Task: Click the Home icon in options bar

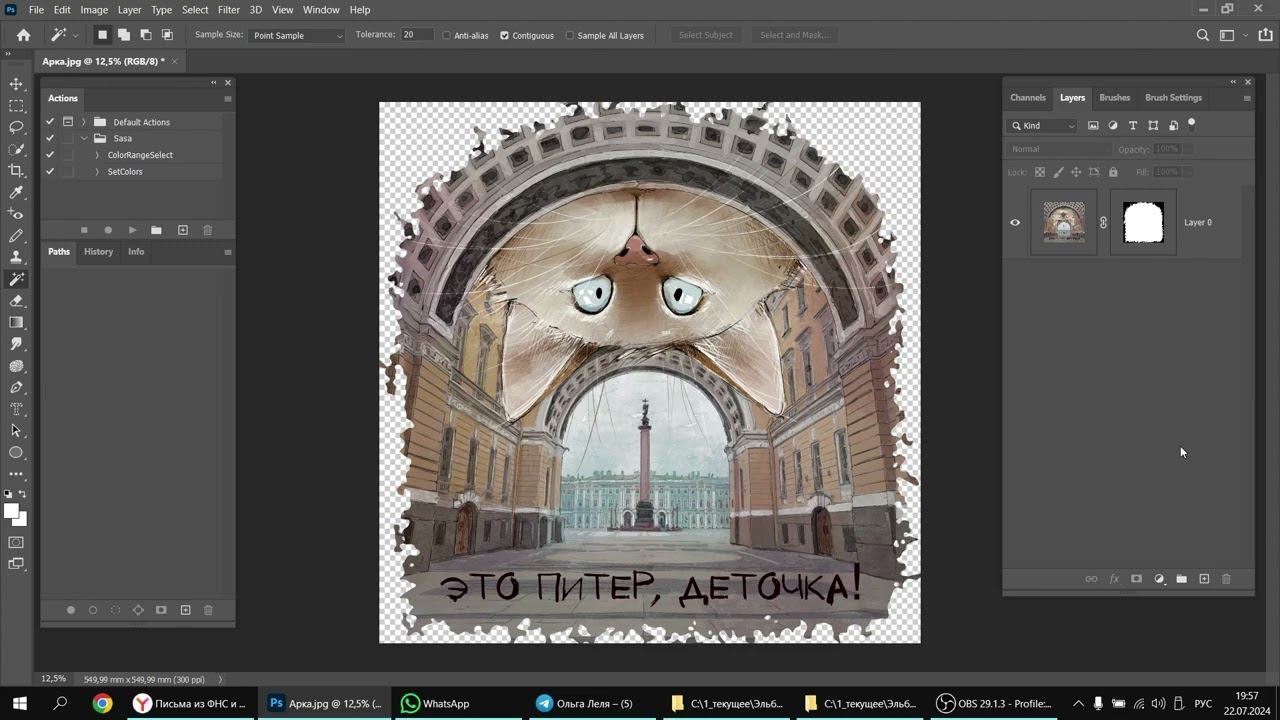Action: [24, 35]
